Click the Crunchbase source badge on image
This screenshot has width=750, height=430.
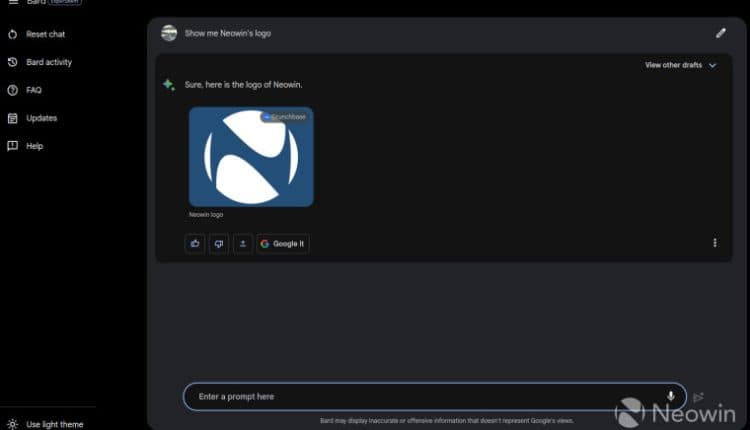click(x=285, y=117)
